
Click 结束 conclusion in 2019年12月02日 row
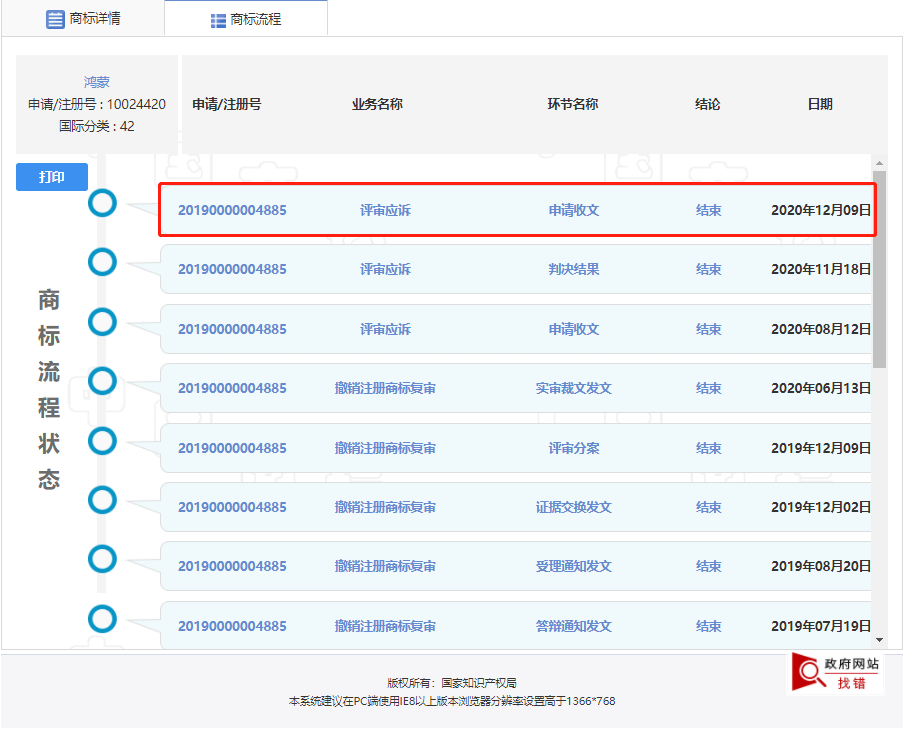(708, 507)
